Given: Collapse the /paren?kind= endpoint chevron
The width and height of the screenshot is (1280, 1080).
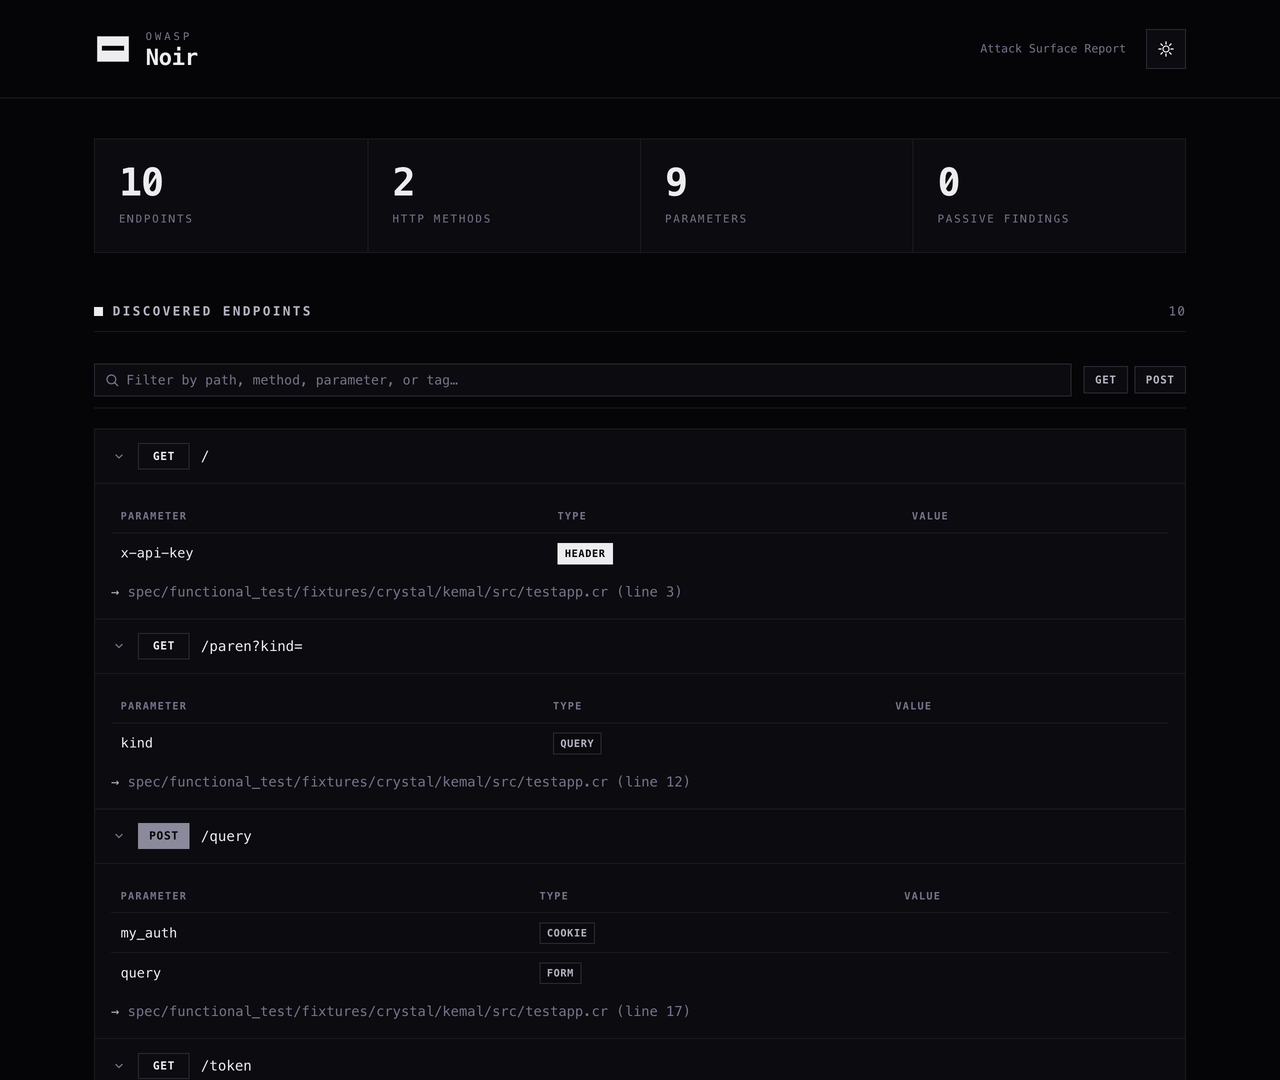Looking at the screenshot, I should point(119,646).
